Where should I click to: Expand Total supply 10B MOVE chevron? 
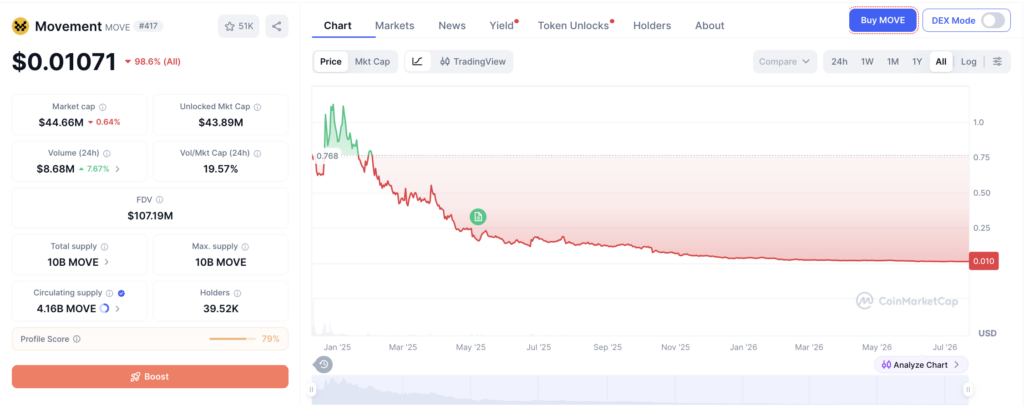[x=107, y=262]
